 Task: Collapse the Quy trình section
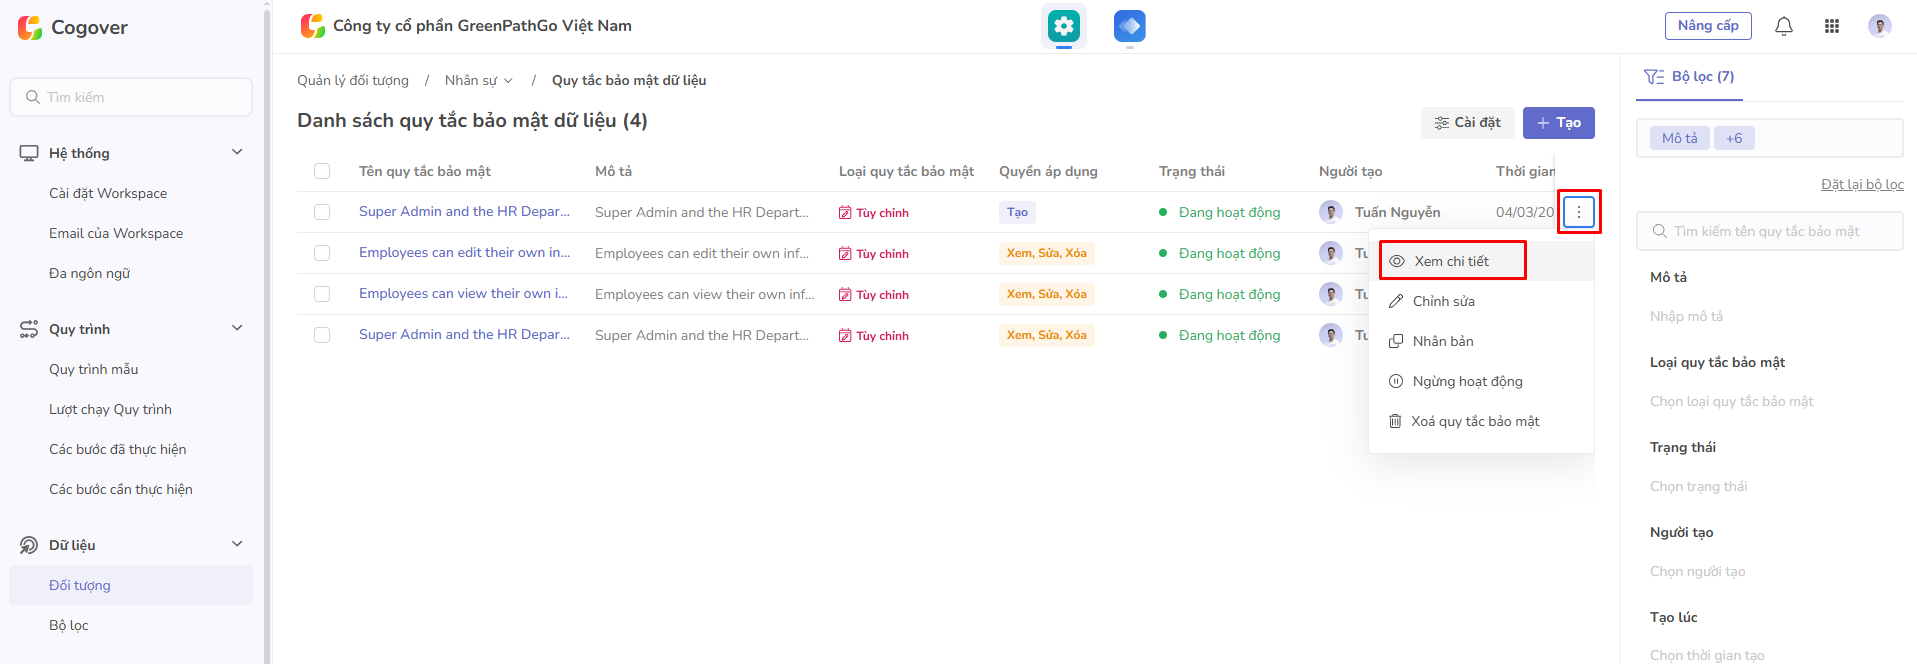click(237, 328)
